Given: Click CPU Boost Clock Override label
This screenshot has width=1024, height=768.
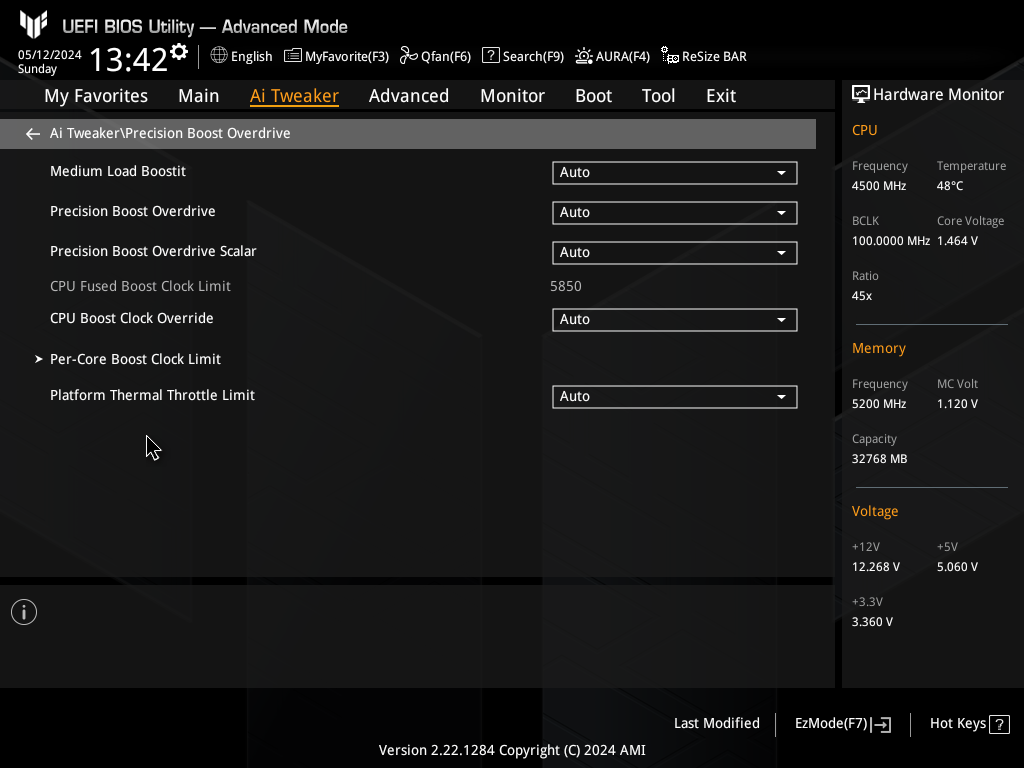Looking at the screenshot, I should pyautogui.click(x=132, y=319).
